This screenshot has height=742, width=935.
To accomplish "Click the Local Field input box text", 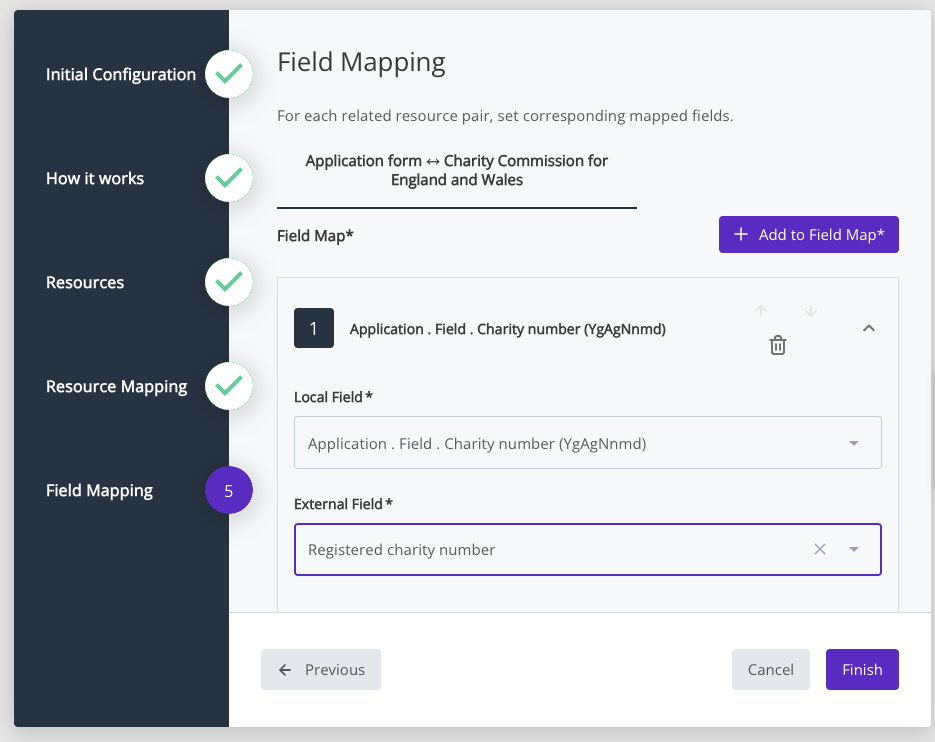I will pyautogui.click(x=477, y=444).
